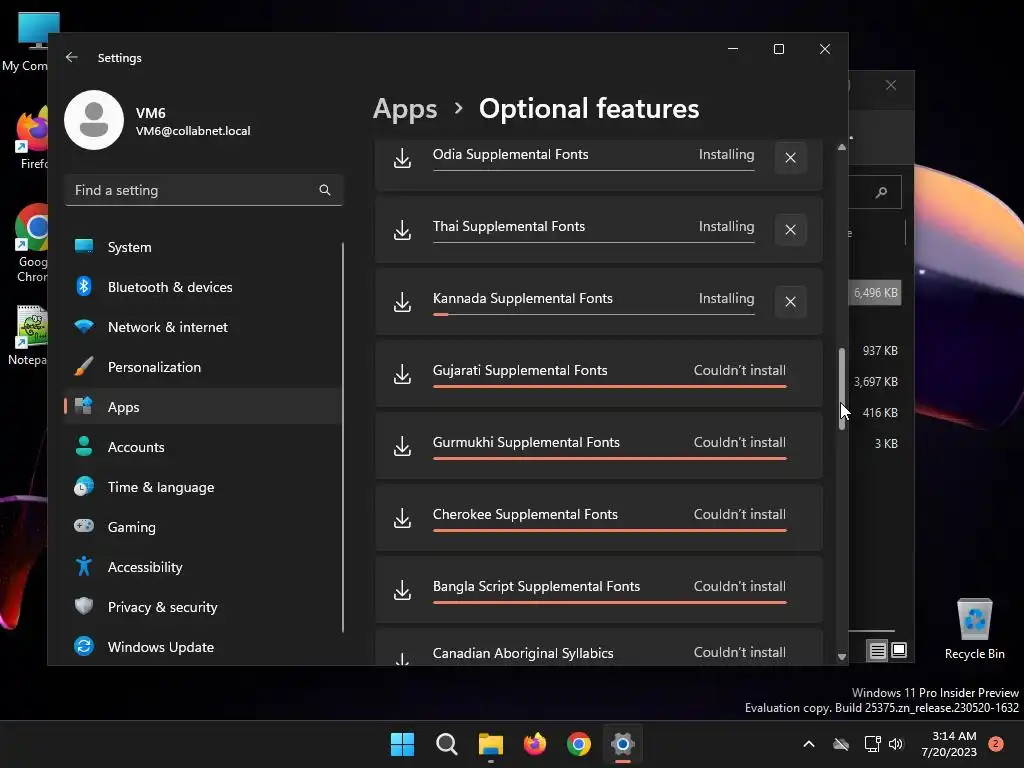Open System settings
1024x768 pixels.
tap(202, 248)
